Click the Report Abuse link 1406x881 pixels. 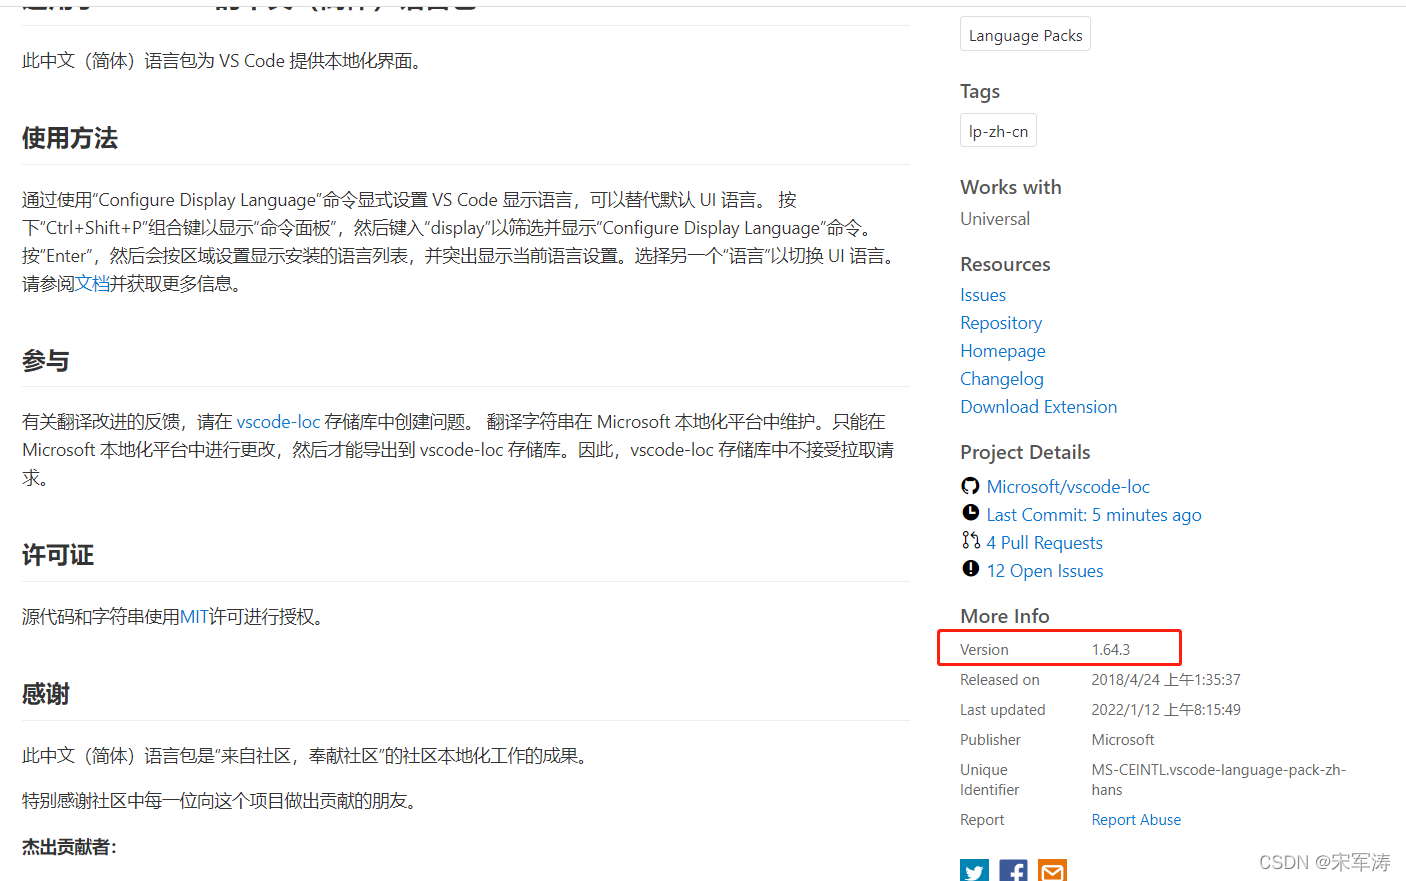1136,820
